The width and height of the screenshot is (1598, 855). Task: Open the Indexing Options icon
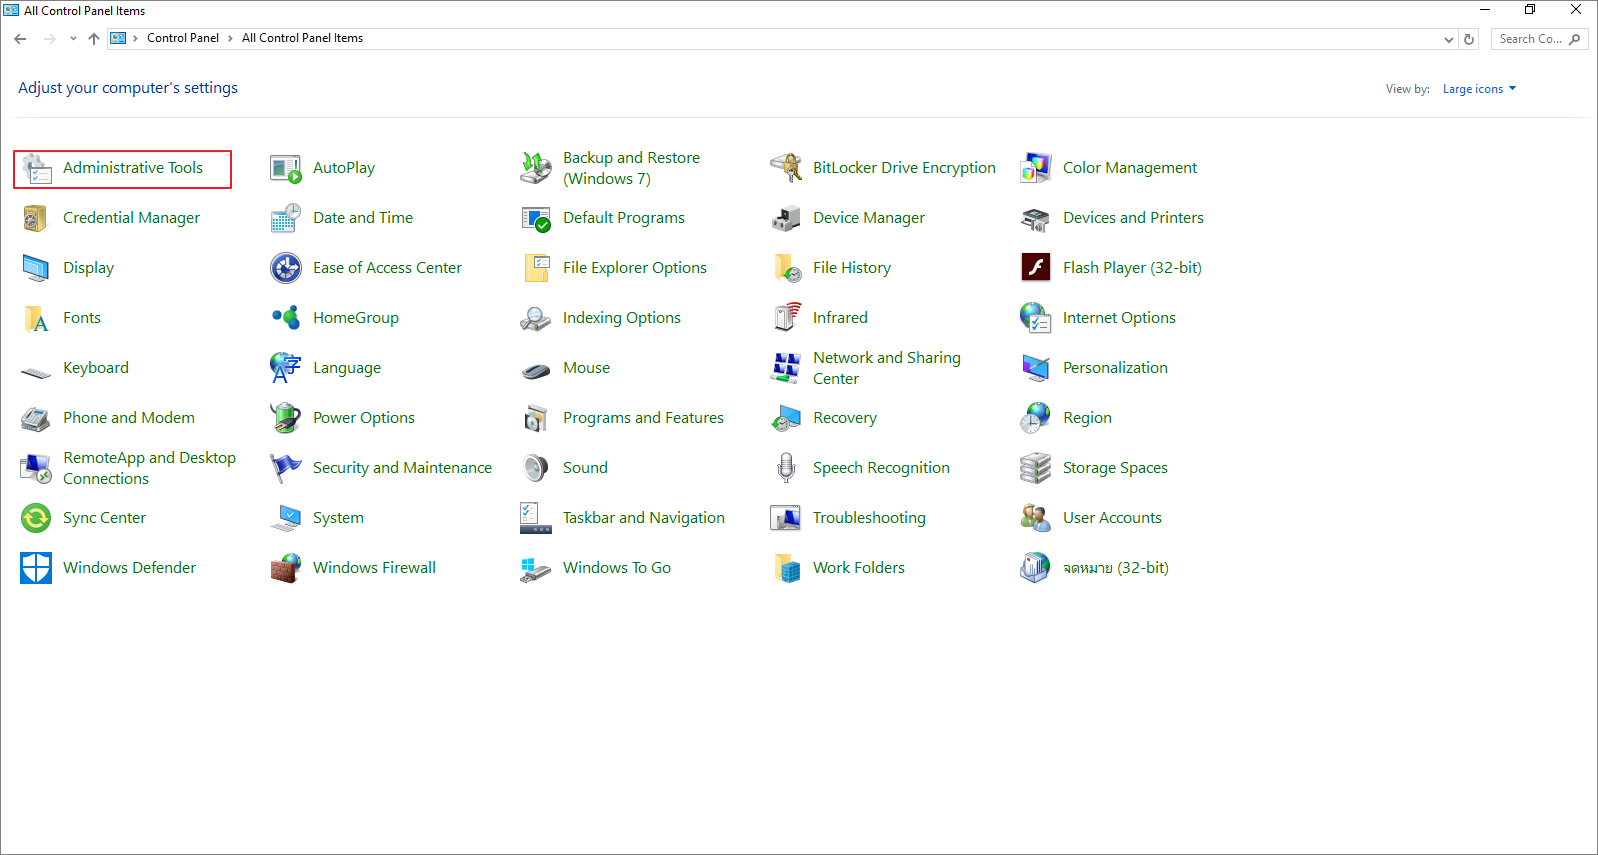click(x=536, y=318)
